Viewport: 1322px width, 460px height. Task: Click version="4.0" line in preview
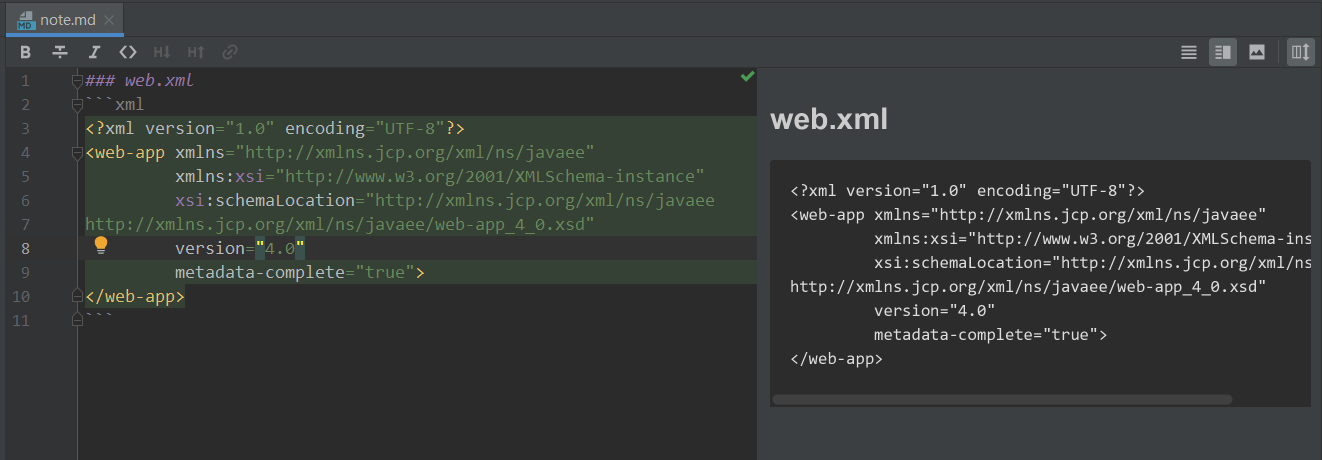pyautogui.click(x=934, y=310)
